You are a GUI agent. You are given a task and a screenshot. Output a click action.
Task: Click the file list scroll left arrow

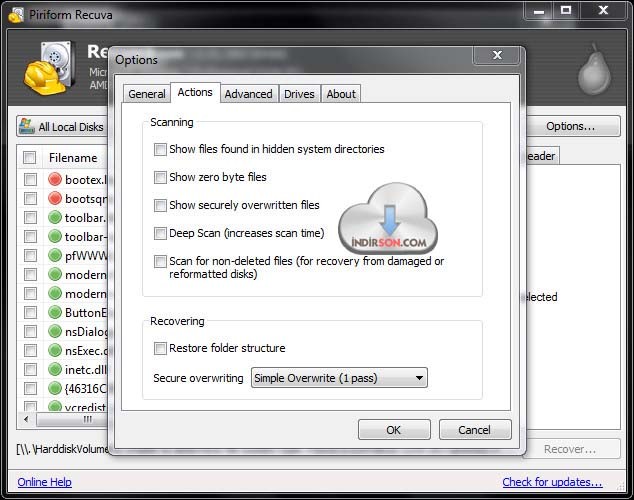[x=27, y=419]
